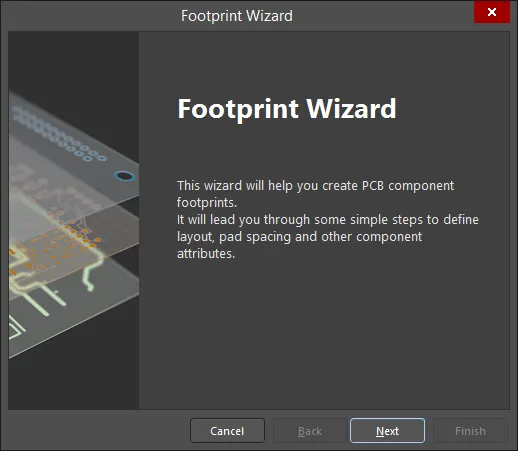
Task: Click the blue-ringed hole in the PCB image
Action: (x=124, y=176)
